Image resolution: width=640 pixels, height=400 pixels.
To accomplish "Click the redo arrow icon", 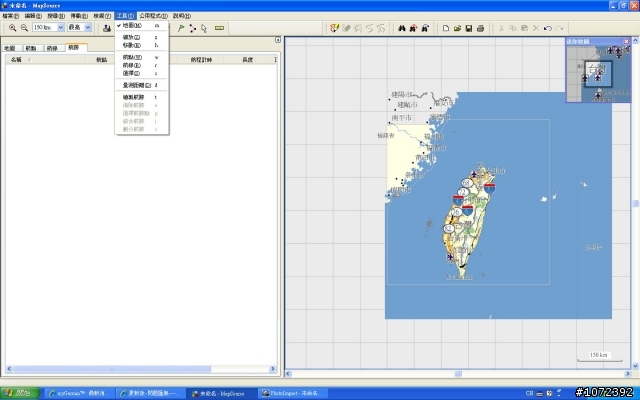I will coord(559,28).
